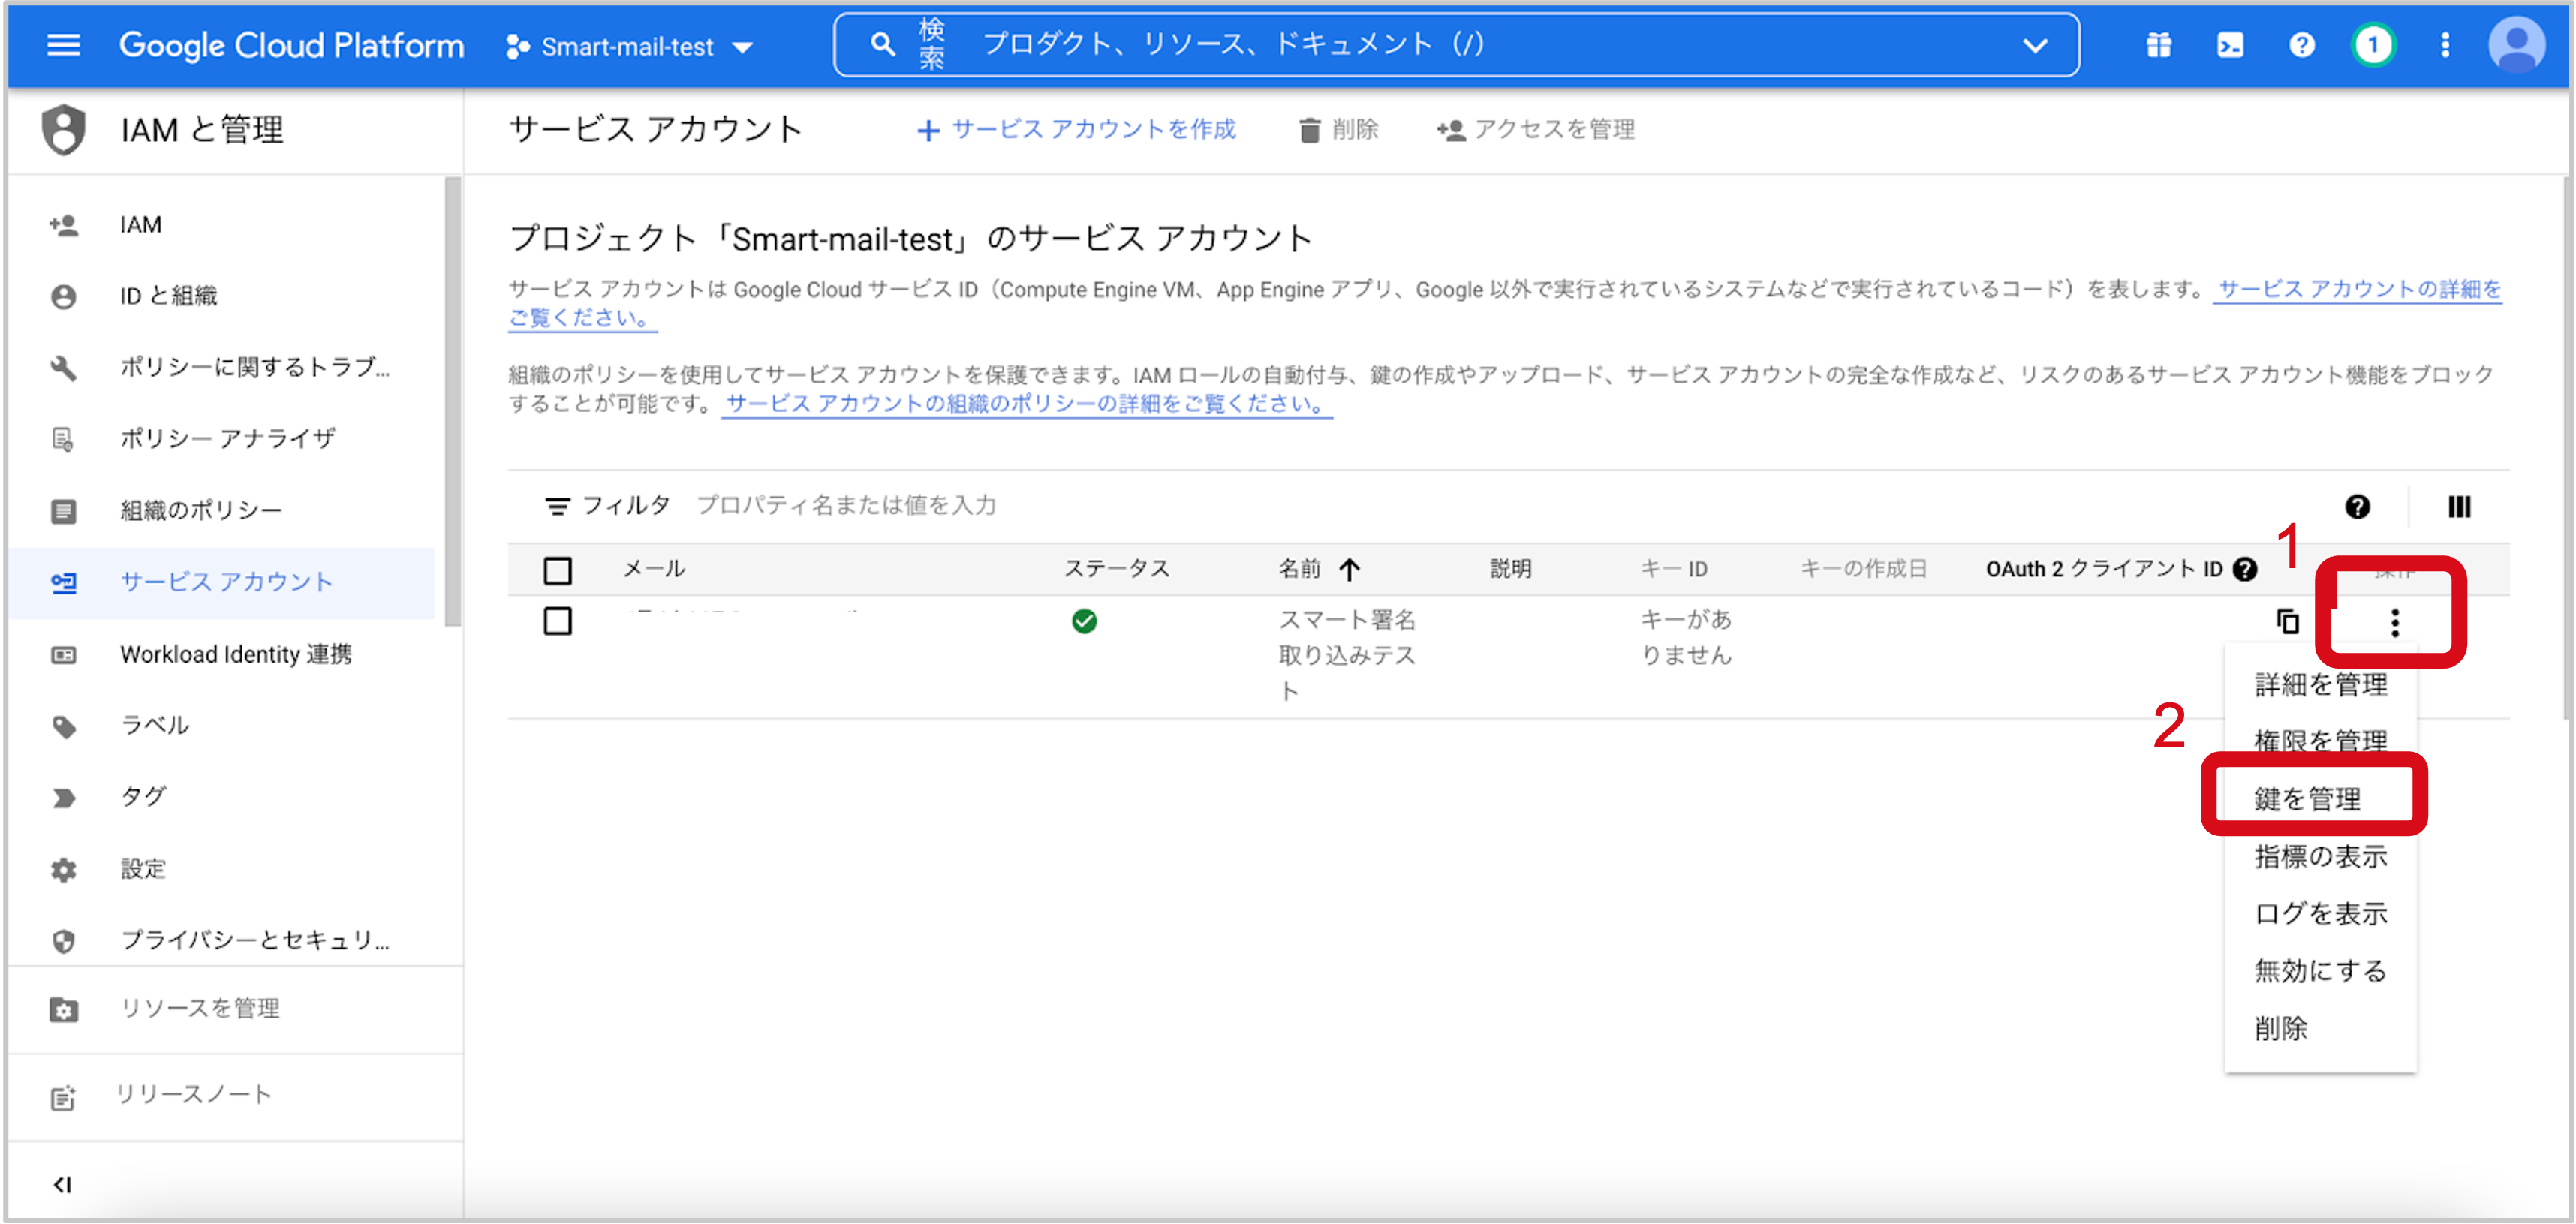Sort by ステータス column header
Screen dimensions: 2576x1224
(1116, 569)
